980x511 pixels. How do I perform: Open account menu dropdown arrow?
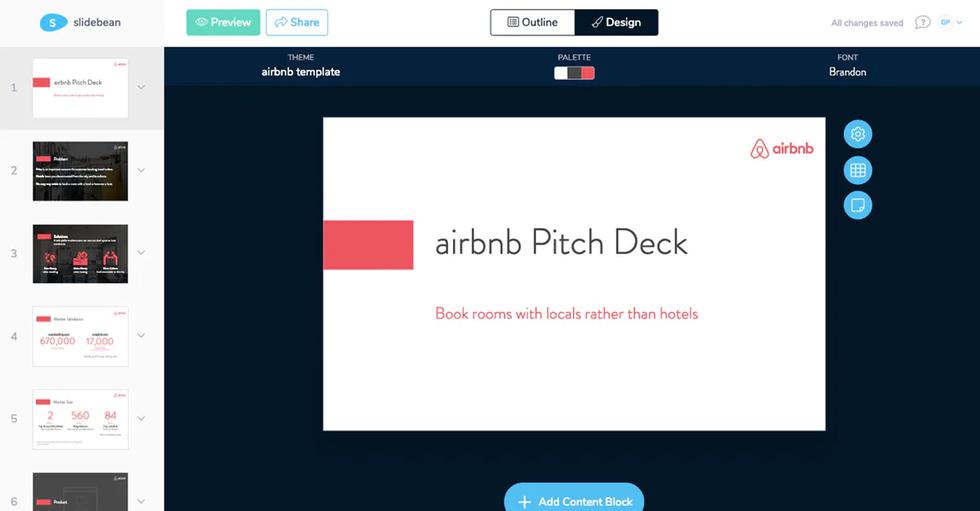960,22
